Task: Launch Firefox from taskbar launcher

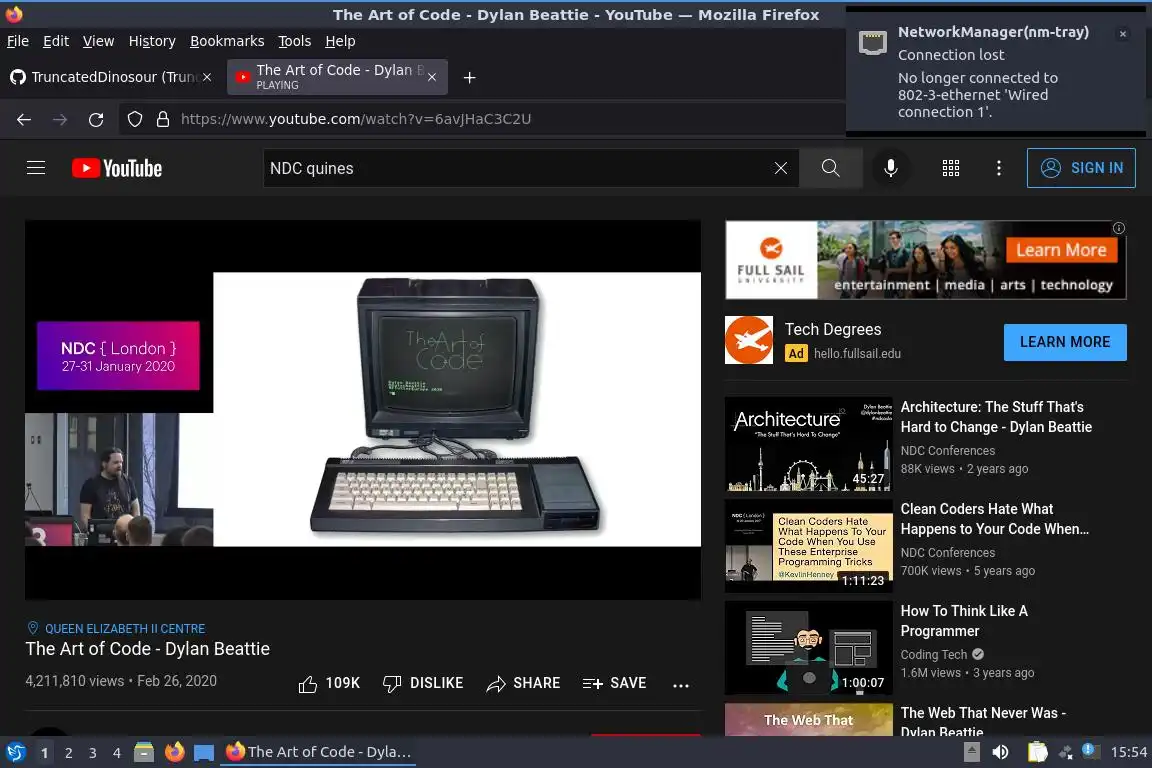Action: [174, 752]
